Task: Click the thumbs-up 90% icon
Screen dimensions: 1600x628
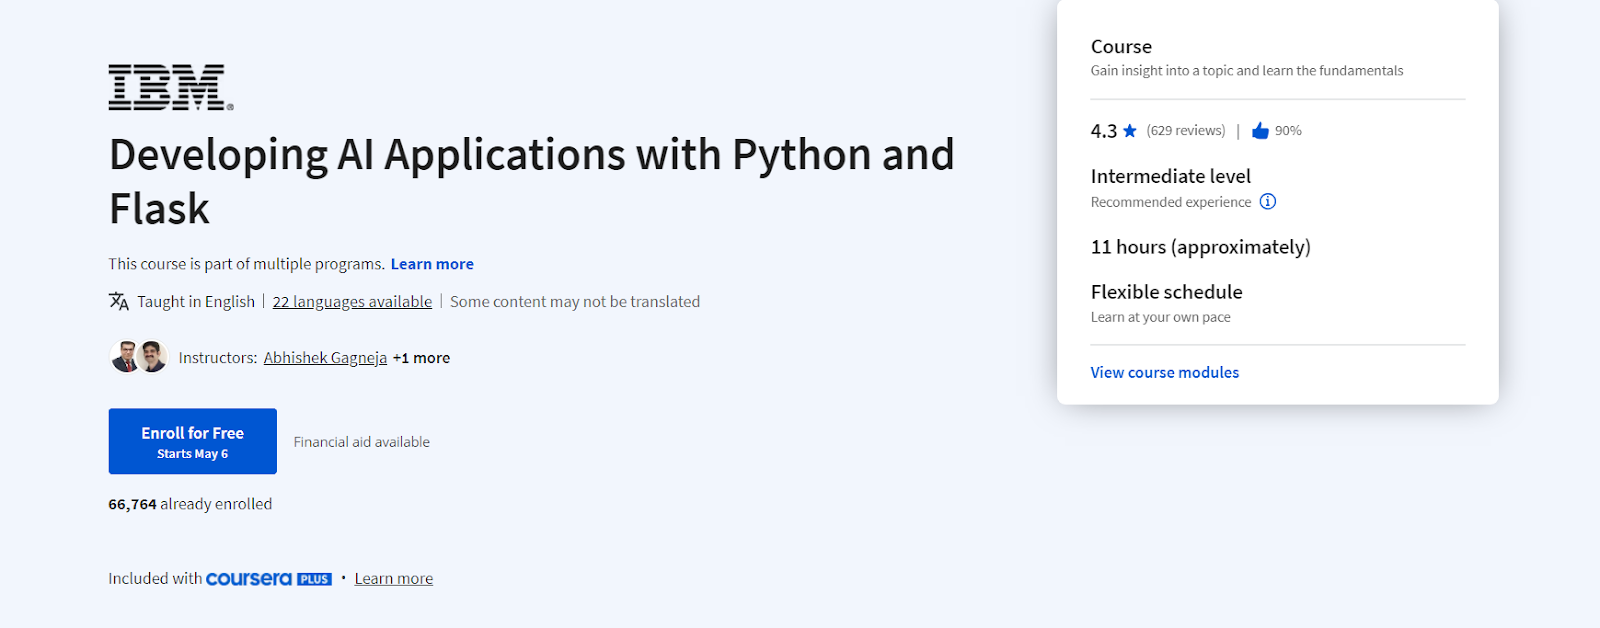Action: pos(1260,131)
